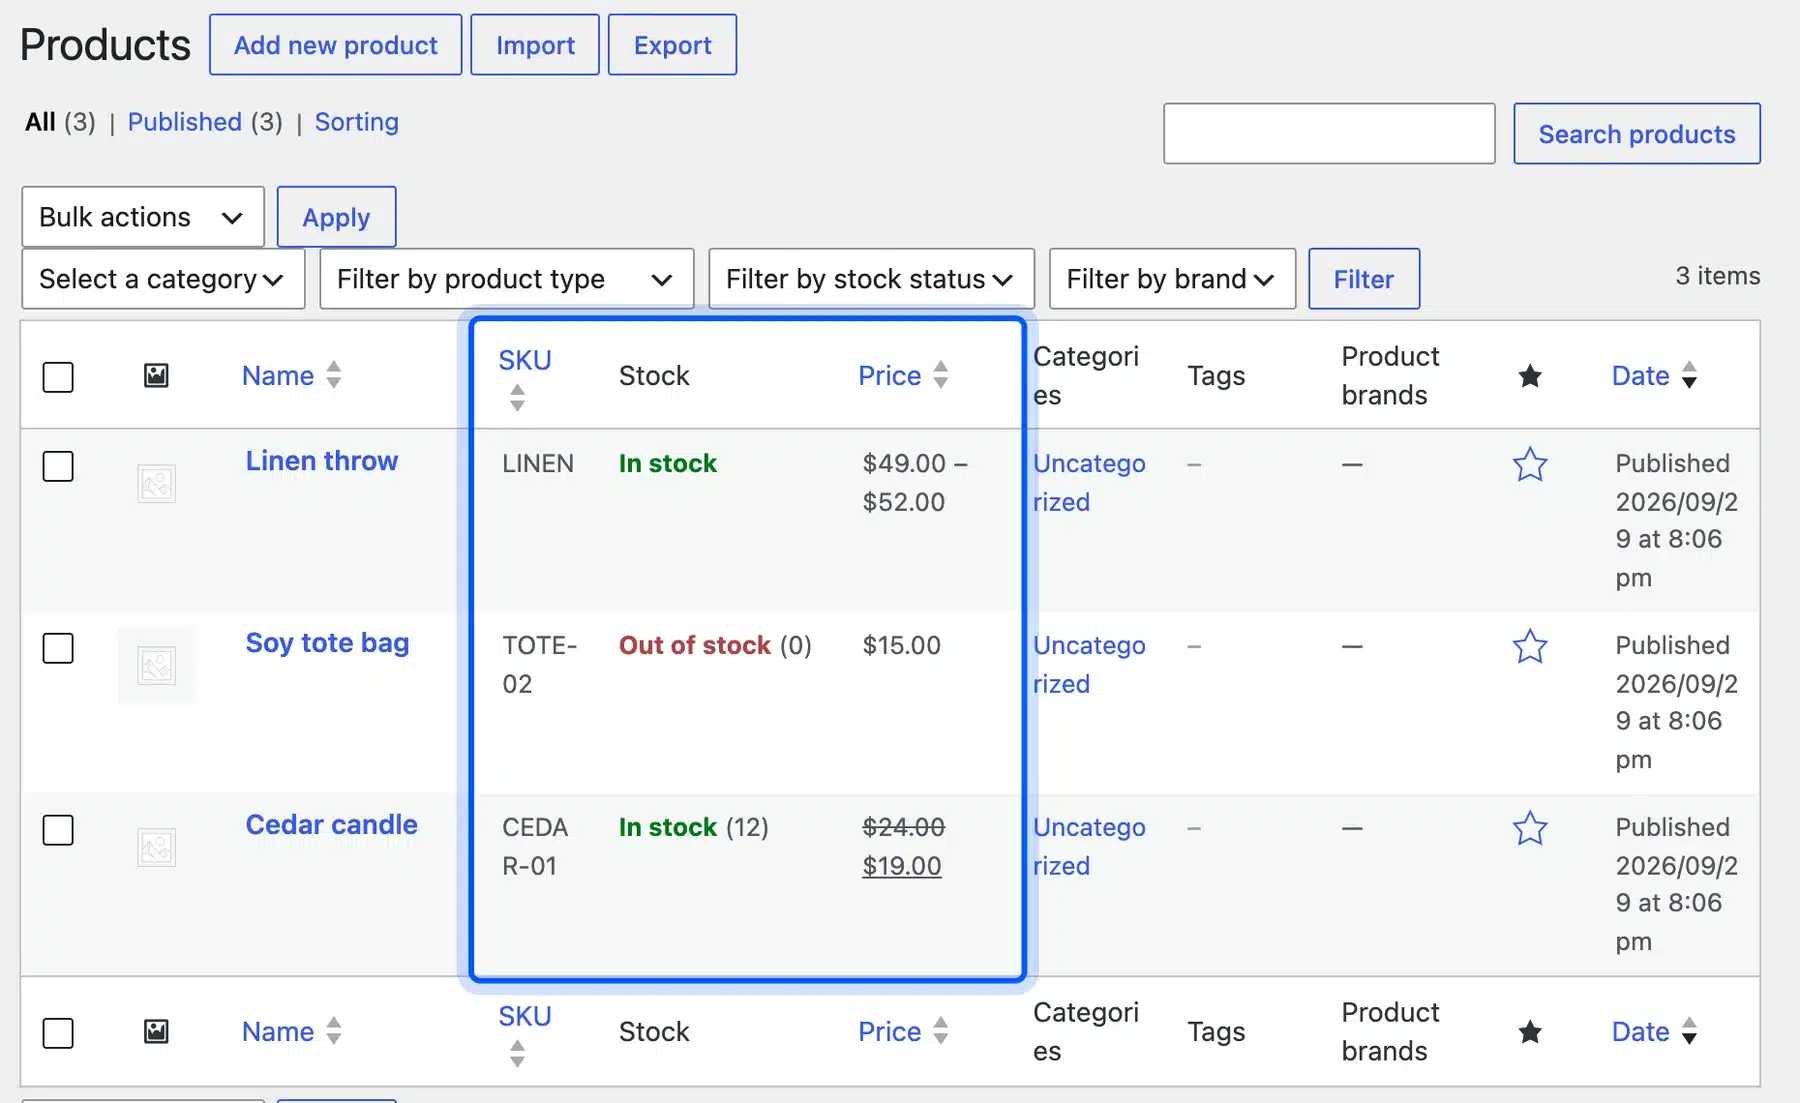Open the Soy tote bag product
This screenshot has width=1800, height=1103.
pyautogui.click(x=328, y=643)
